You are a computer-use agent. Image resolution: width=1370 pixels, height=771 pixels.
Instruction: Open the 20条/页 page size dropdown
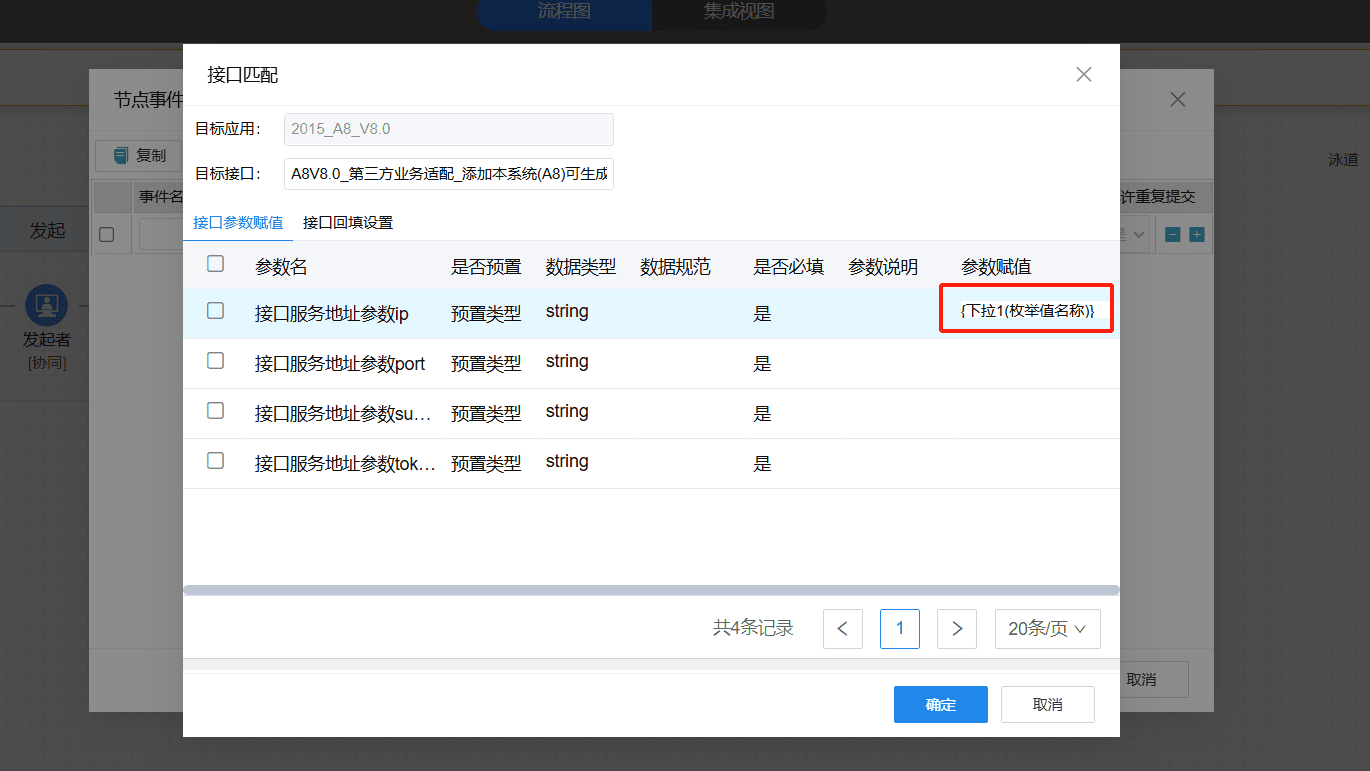[1048, 629]
